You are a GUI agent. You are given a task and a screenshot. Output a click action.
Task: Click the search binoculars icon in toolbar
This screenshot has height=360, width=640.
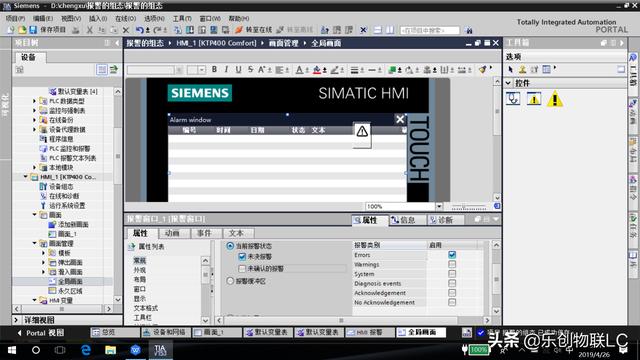(x=469, y=30)
